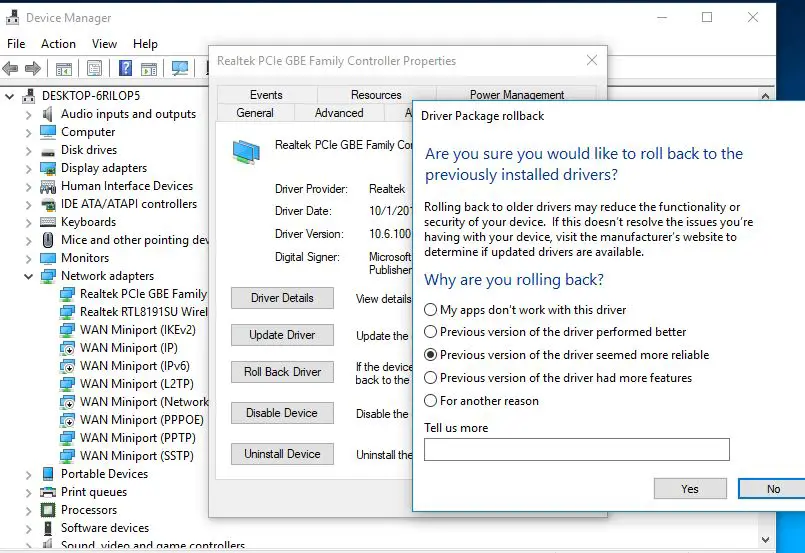Viewport: 805px width, 553px height.
Task: Confirm rollback with the Yes button
Action: [690, 489]
